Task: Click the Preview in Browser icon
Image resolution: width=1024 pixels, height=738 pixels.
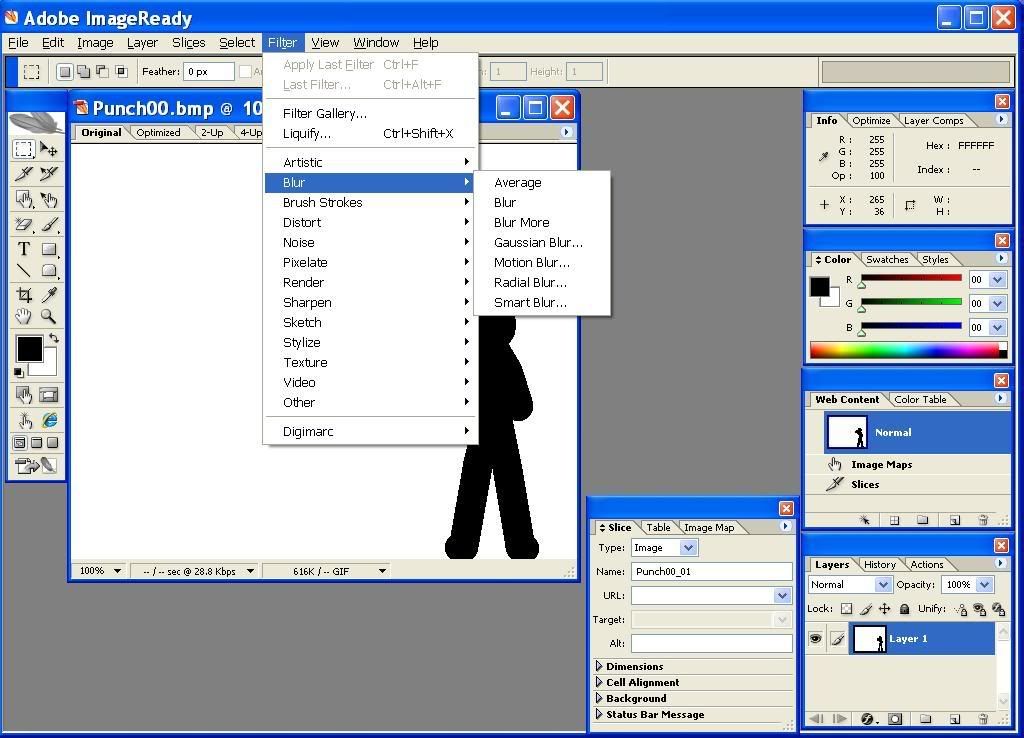Action: point(49,419)
